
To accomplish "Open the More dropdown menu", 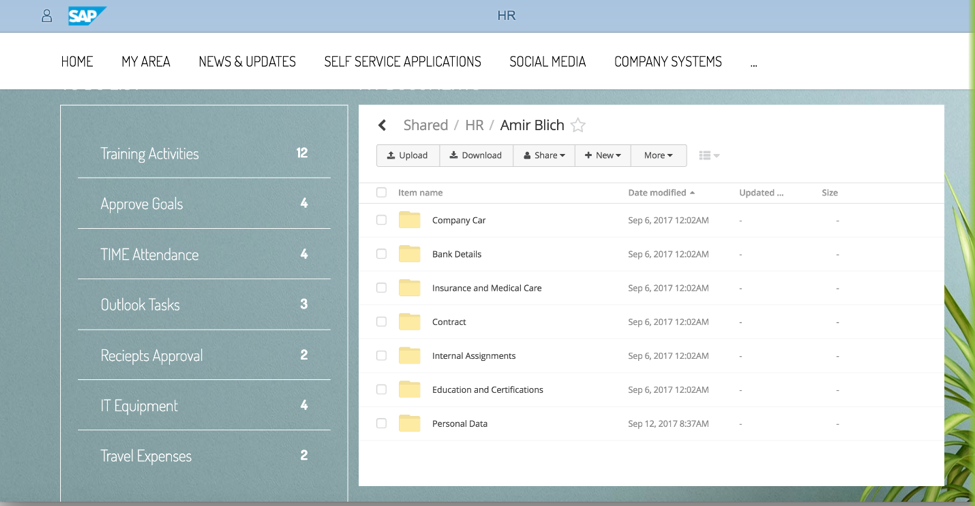I will (x=658, y=156).
